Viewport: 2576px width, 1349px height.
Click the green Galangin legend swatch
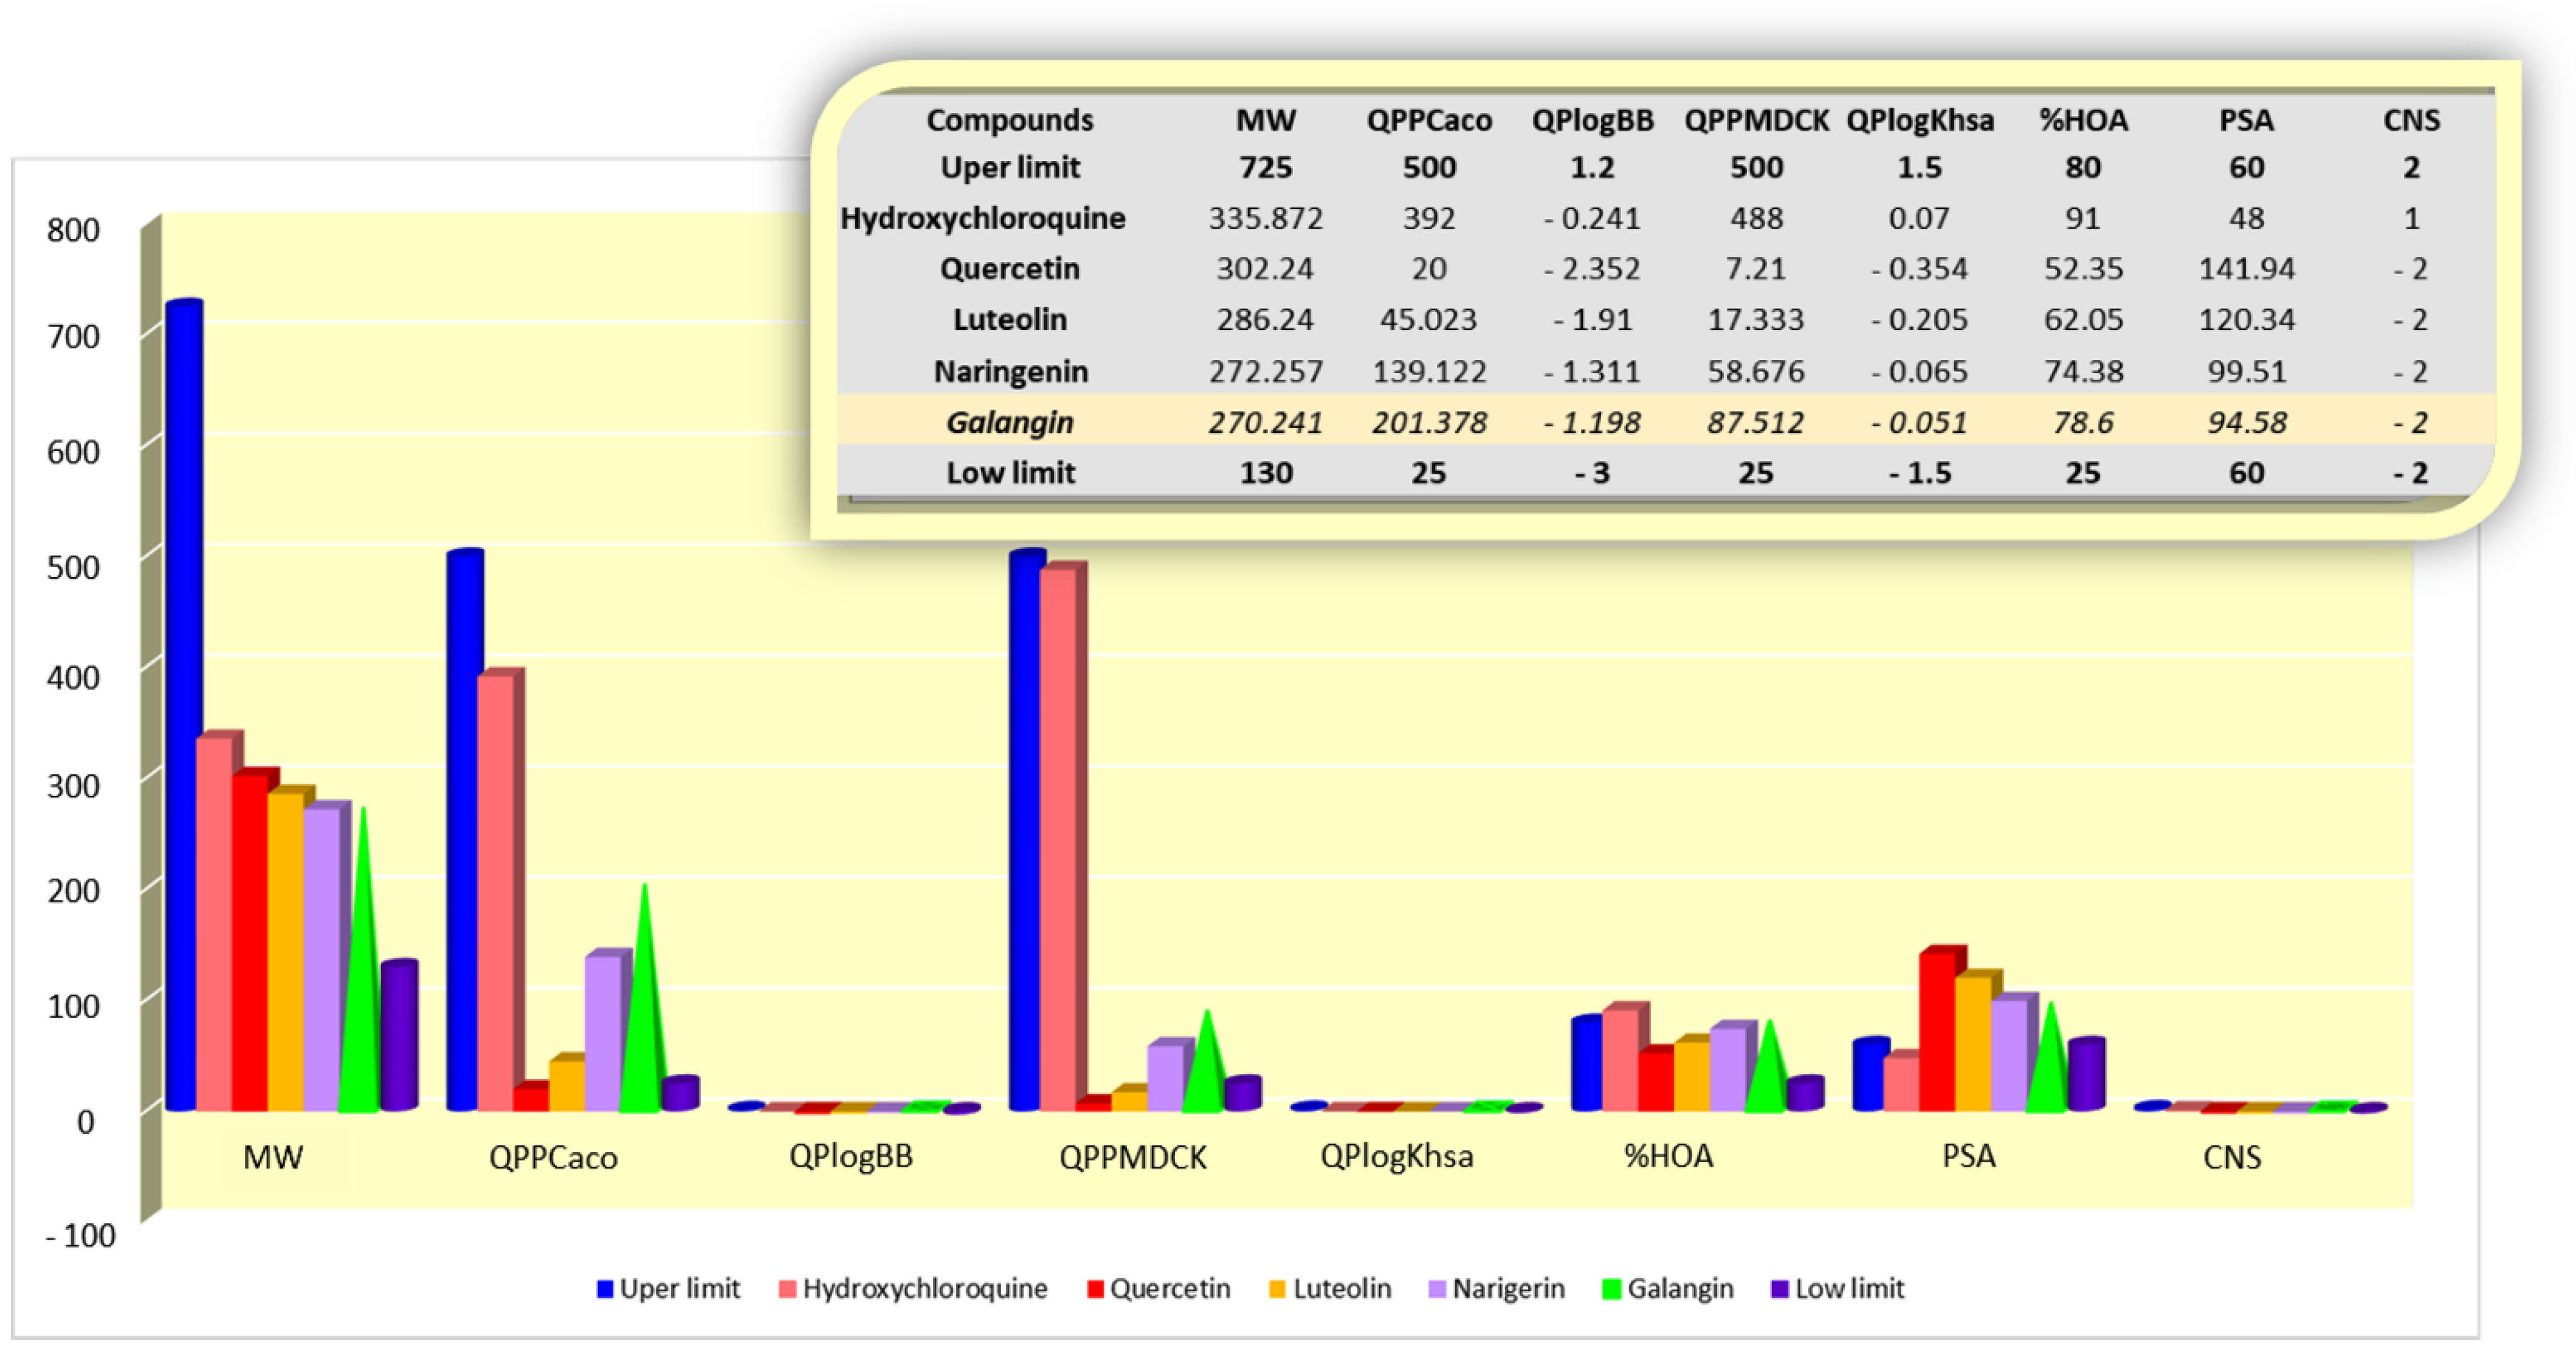[x=1611, y=1289]
